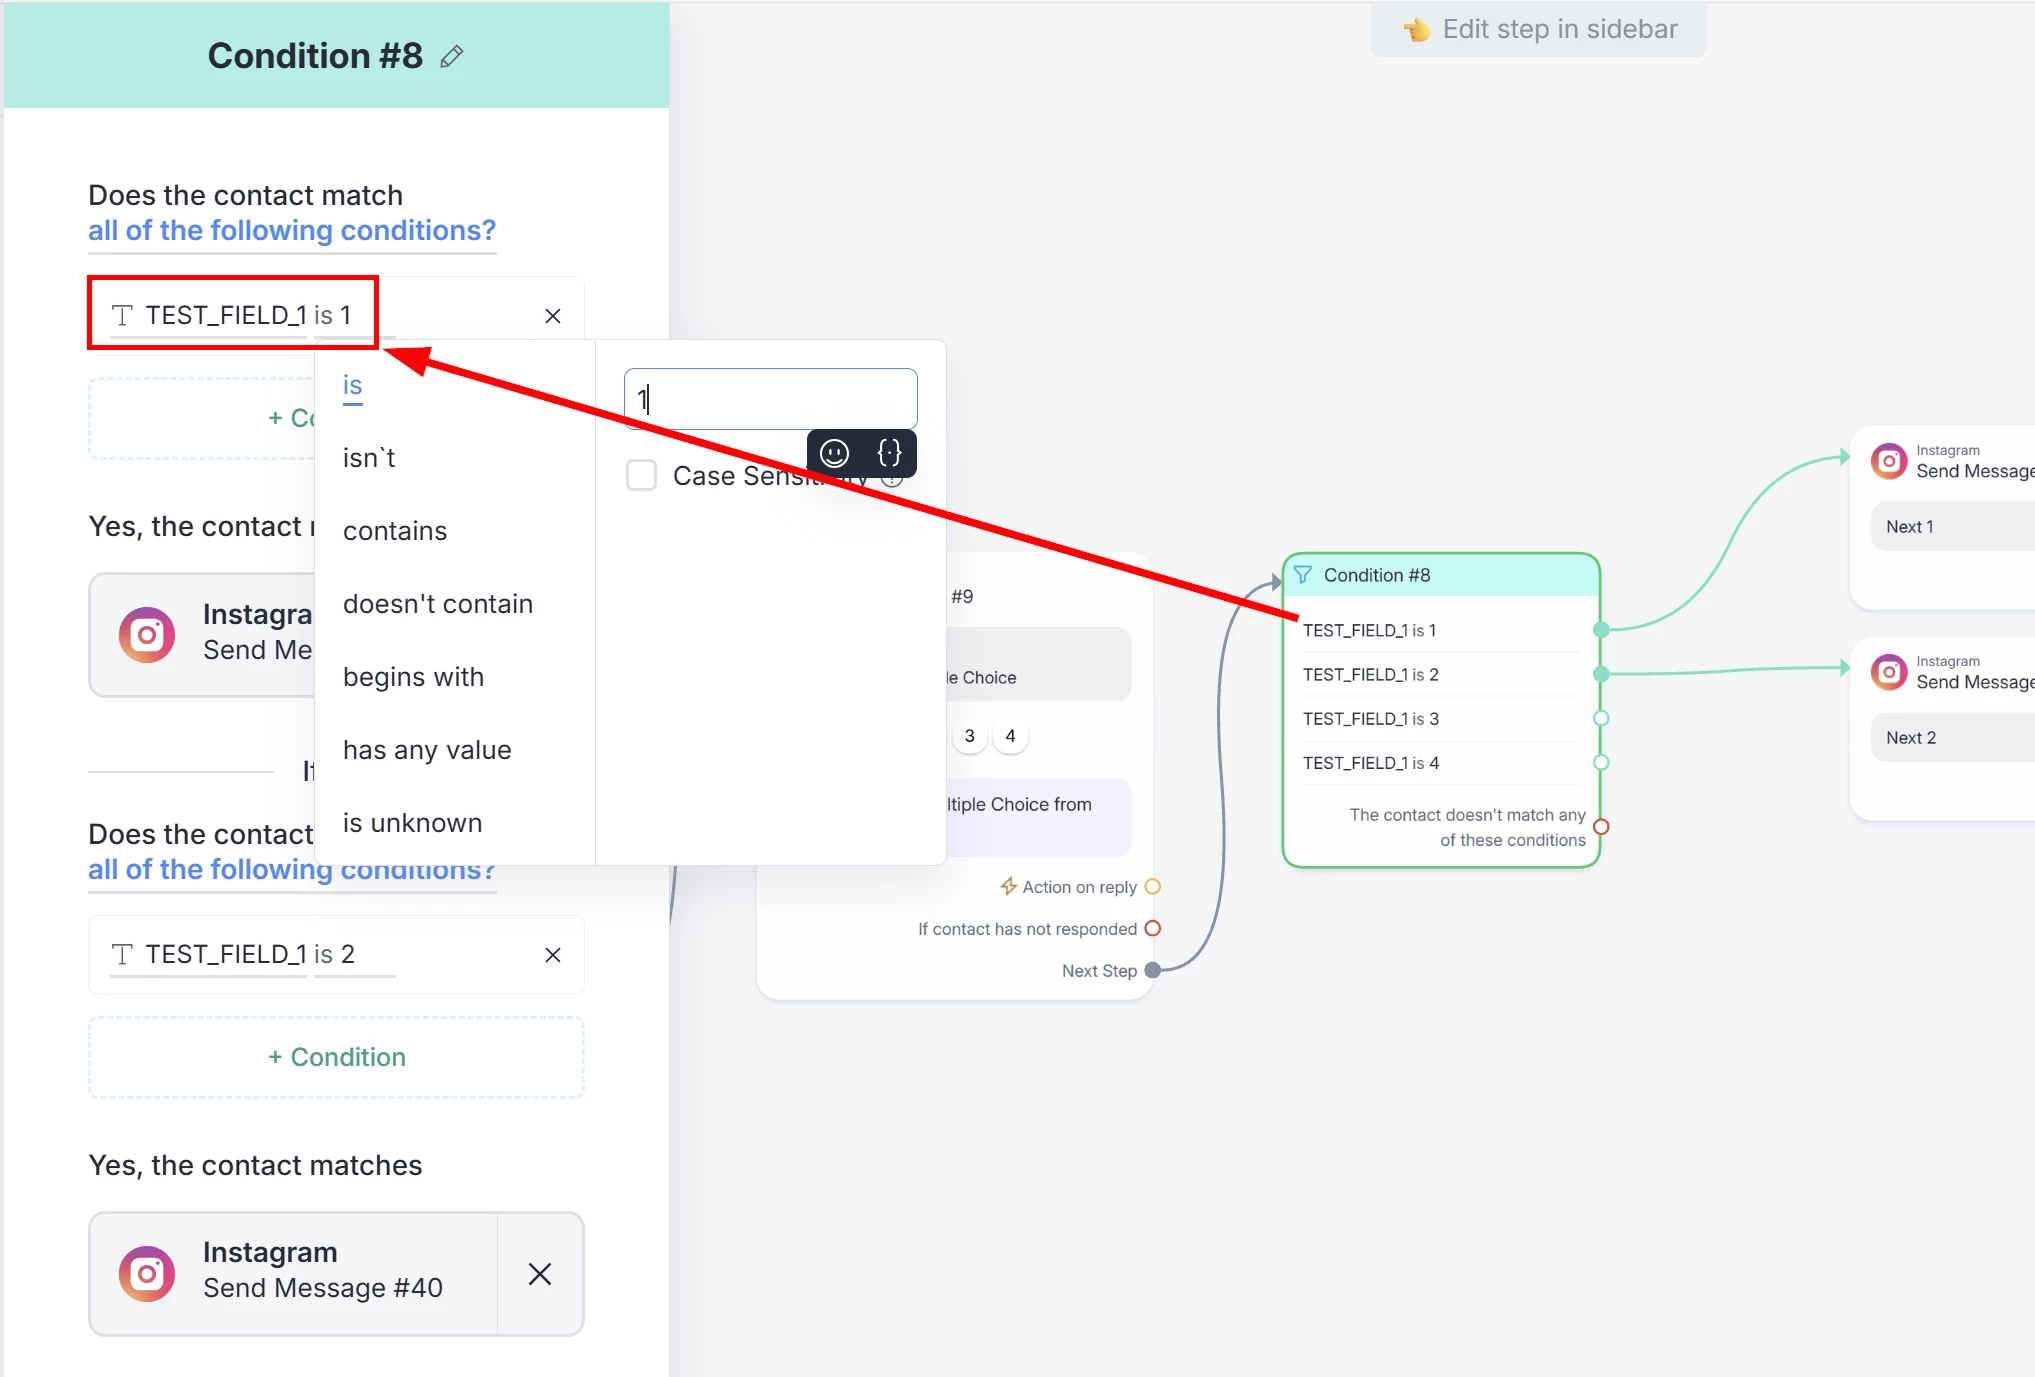Click the value input field containing 1

coord(770,399)
